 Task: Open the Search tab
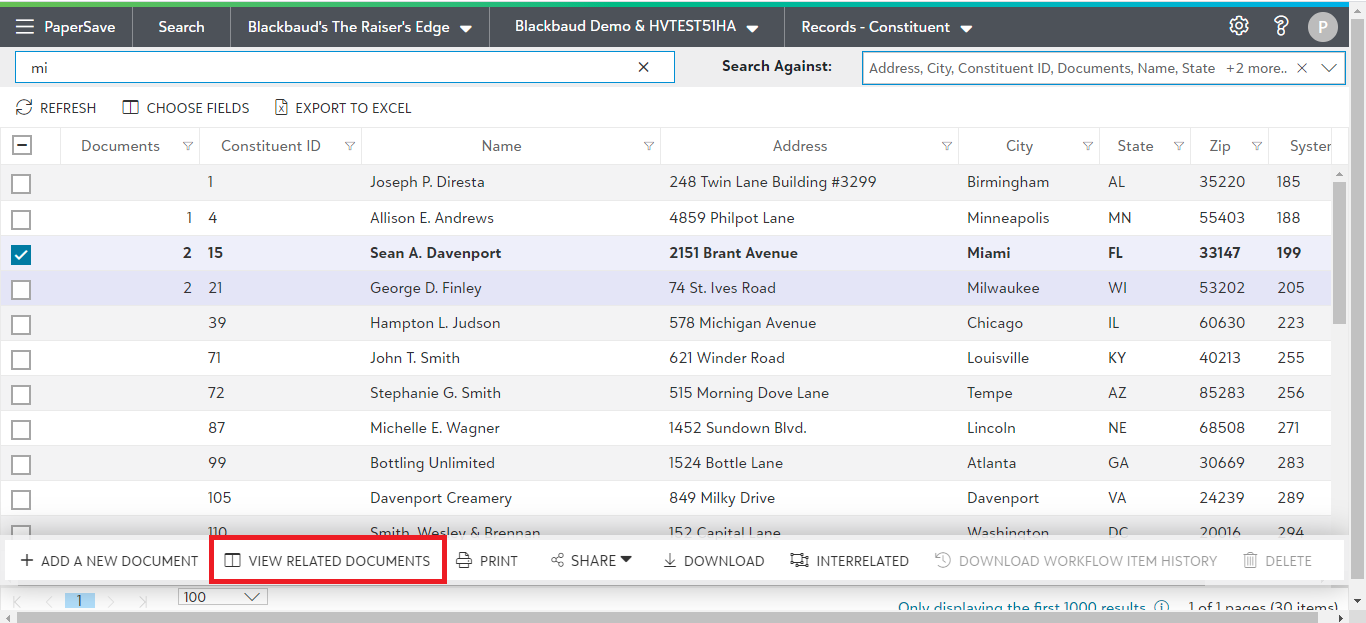[x=181, y=27]
